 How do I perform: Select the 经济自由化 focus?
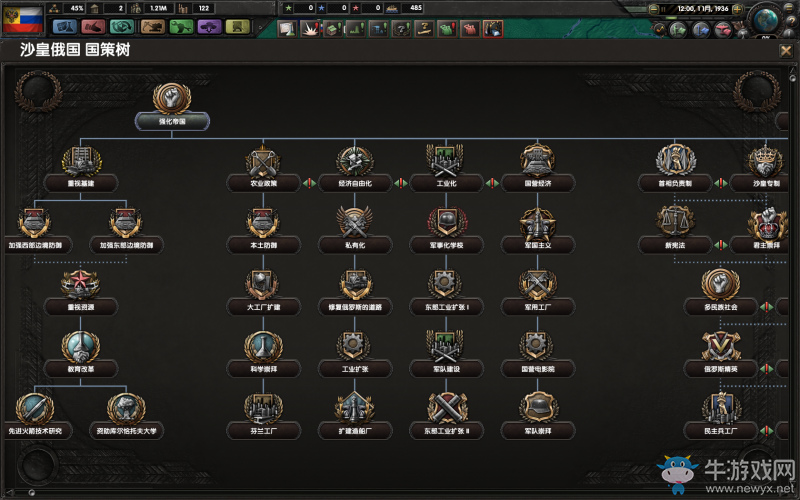tap(355, 183)
